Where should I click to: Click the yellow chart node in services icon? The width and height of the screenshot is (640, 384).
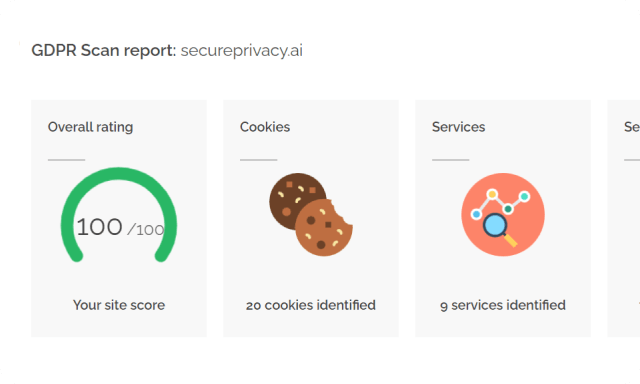pos(492,194)
